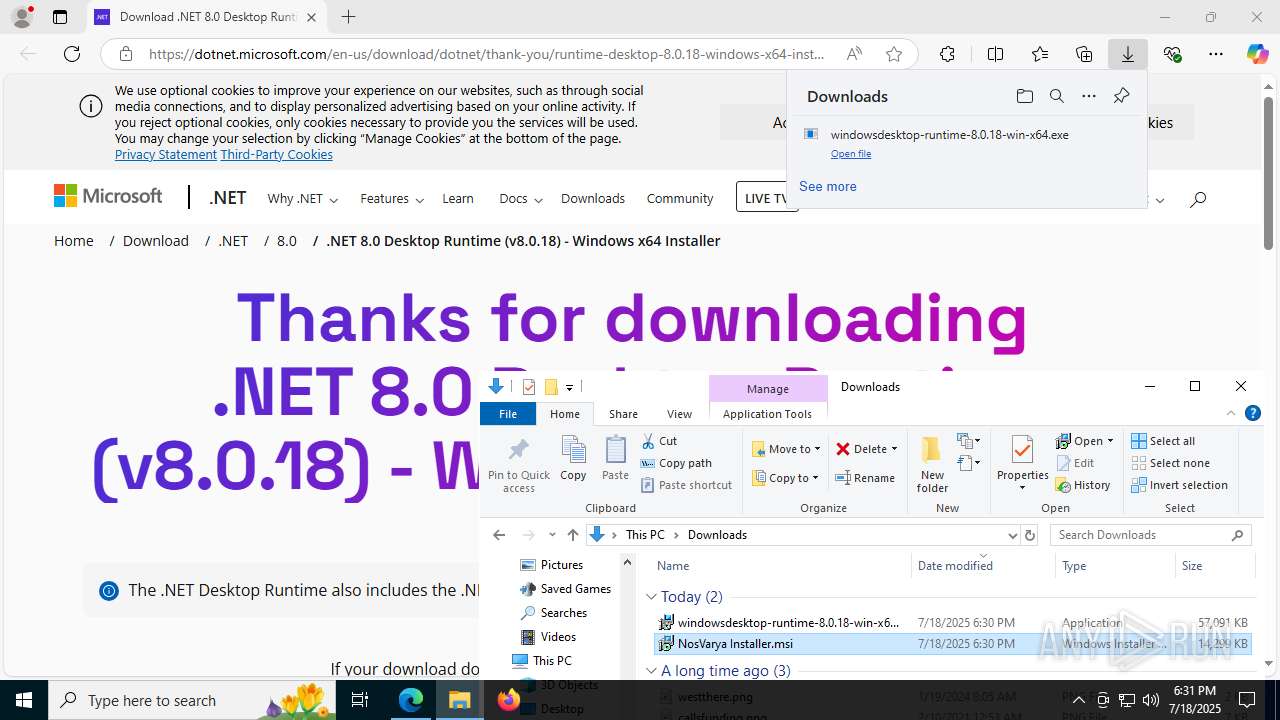1280x720 pixels.
Task: Open Windows Start menu
Action: pyautogui.click(x=24, y=700)
